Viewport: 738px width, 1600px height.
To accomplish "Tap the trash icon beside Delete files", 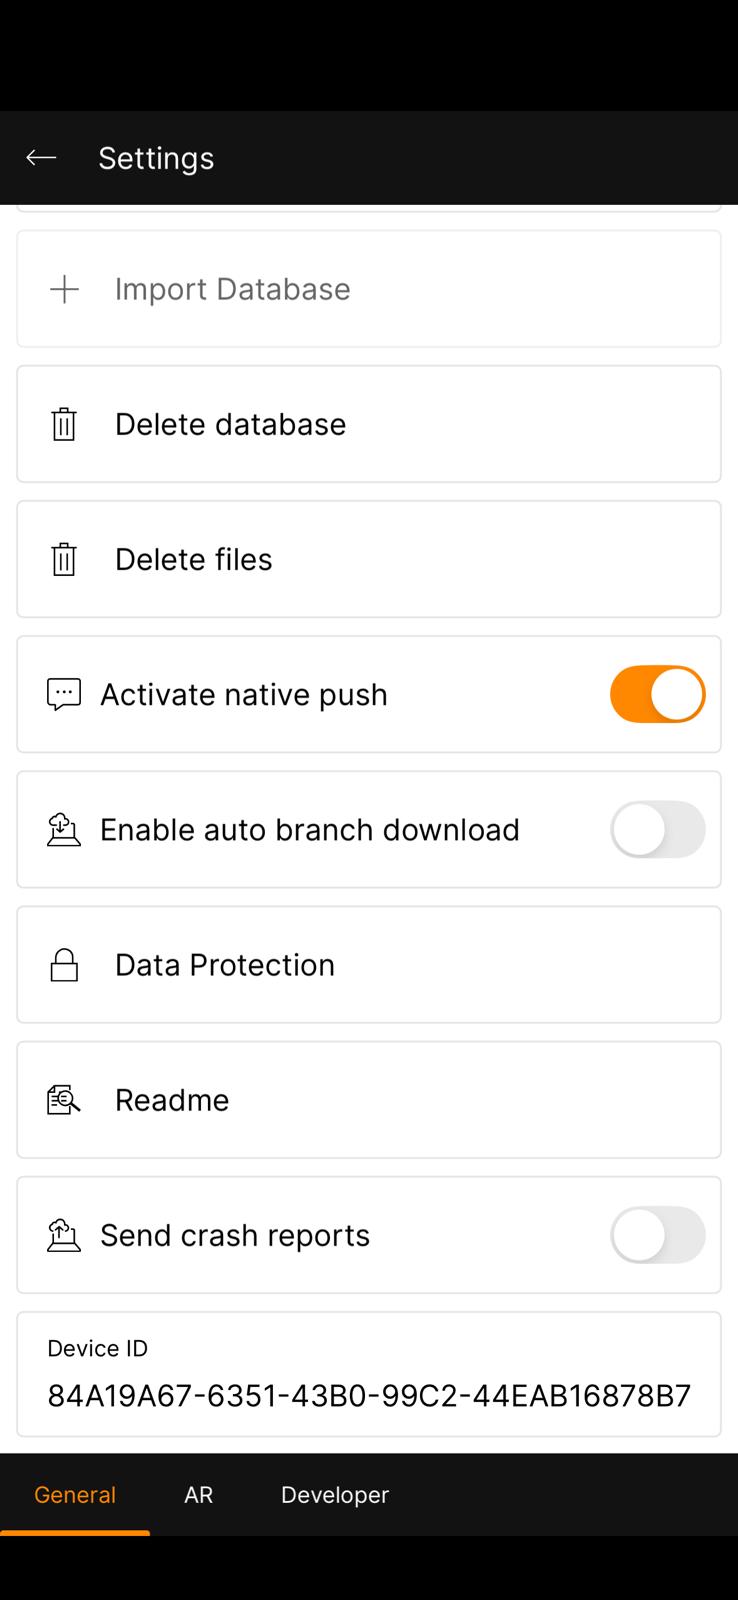I will click(64, 559).
